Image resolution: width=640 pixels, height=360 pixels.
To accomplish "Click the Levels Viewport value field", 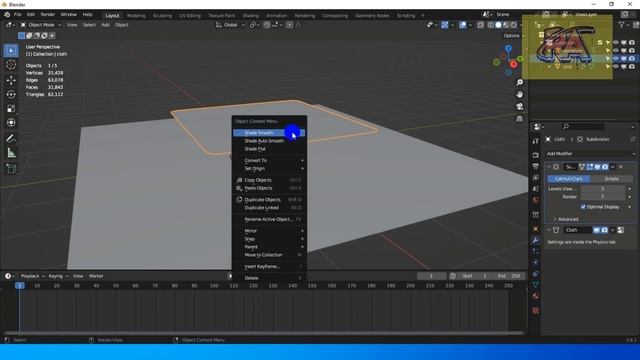I will pos(602,189).
